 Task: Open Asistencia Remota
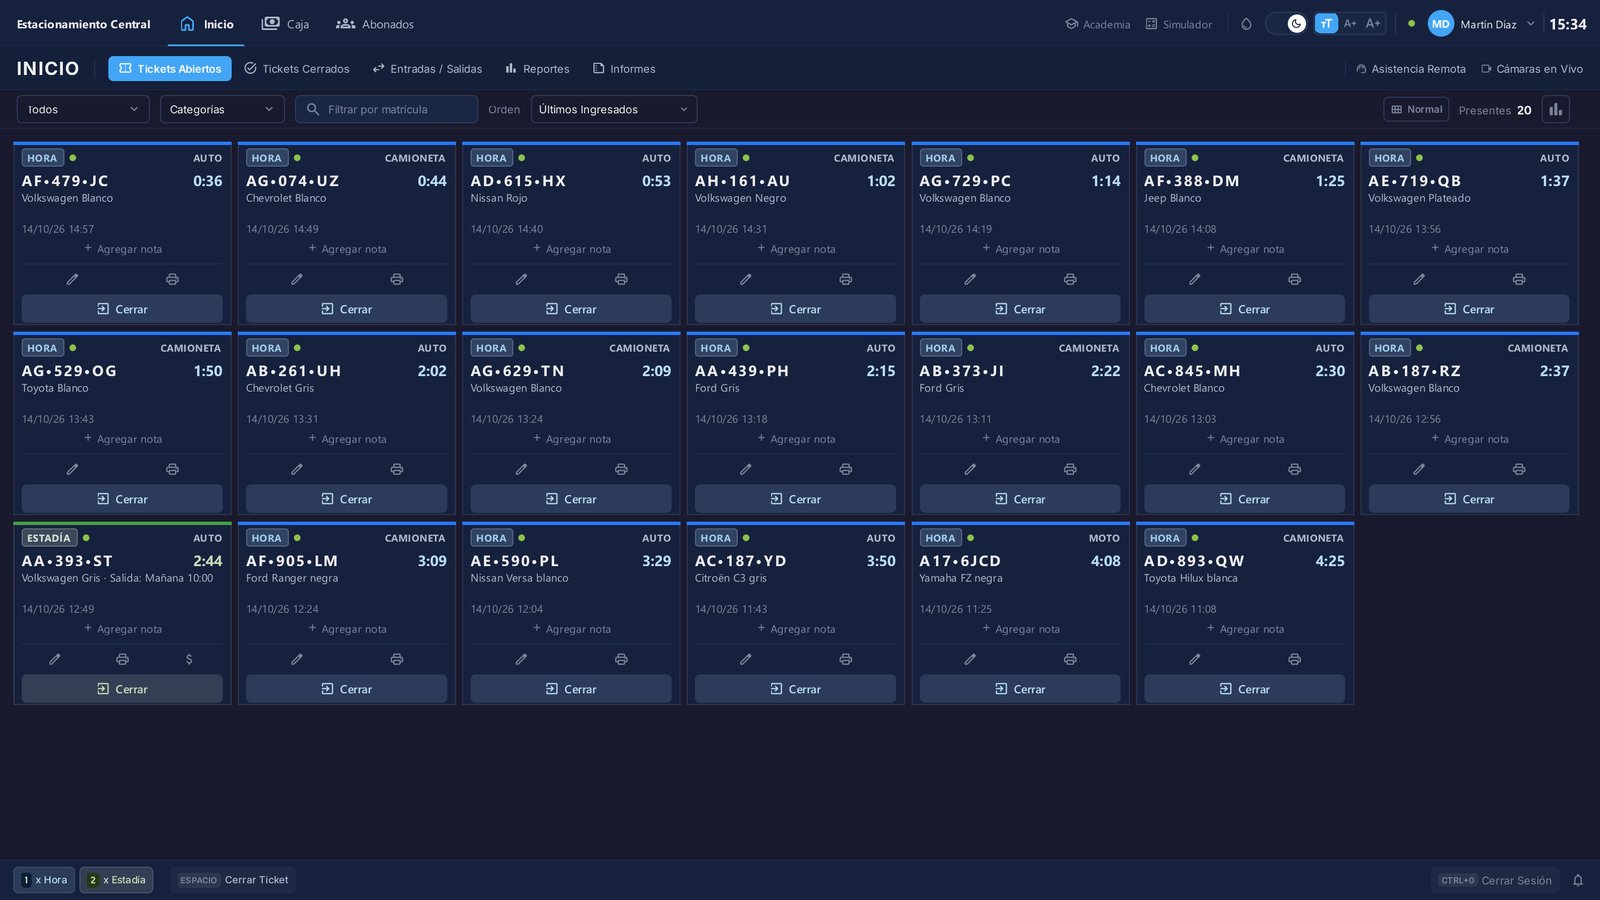coord(1410,69)
